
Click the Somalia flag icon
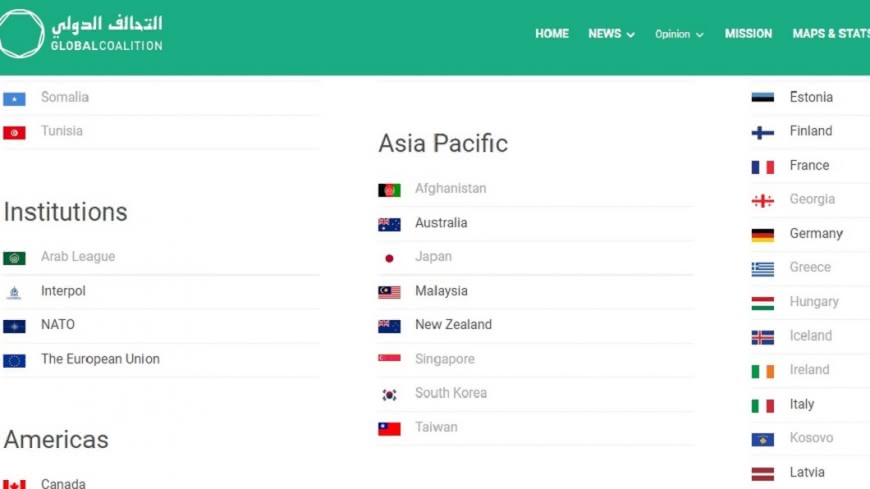click(14, 99)
